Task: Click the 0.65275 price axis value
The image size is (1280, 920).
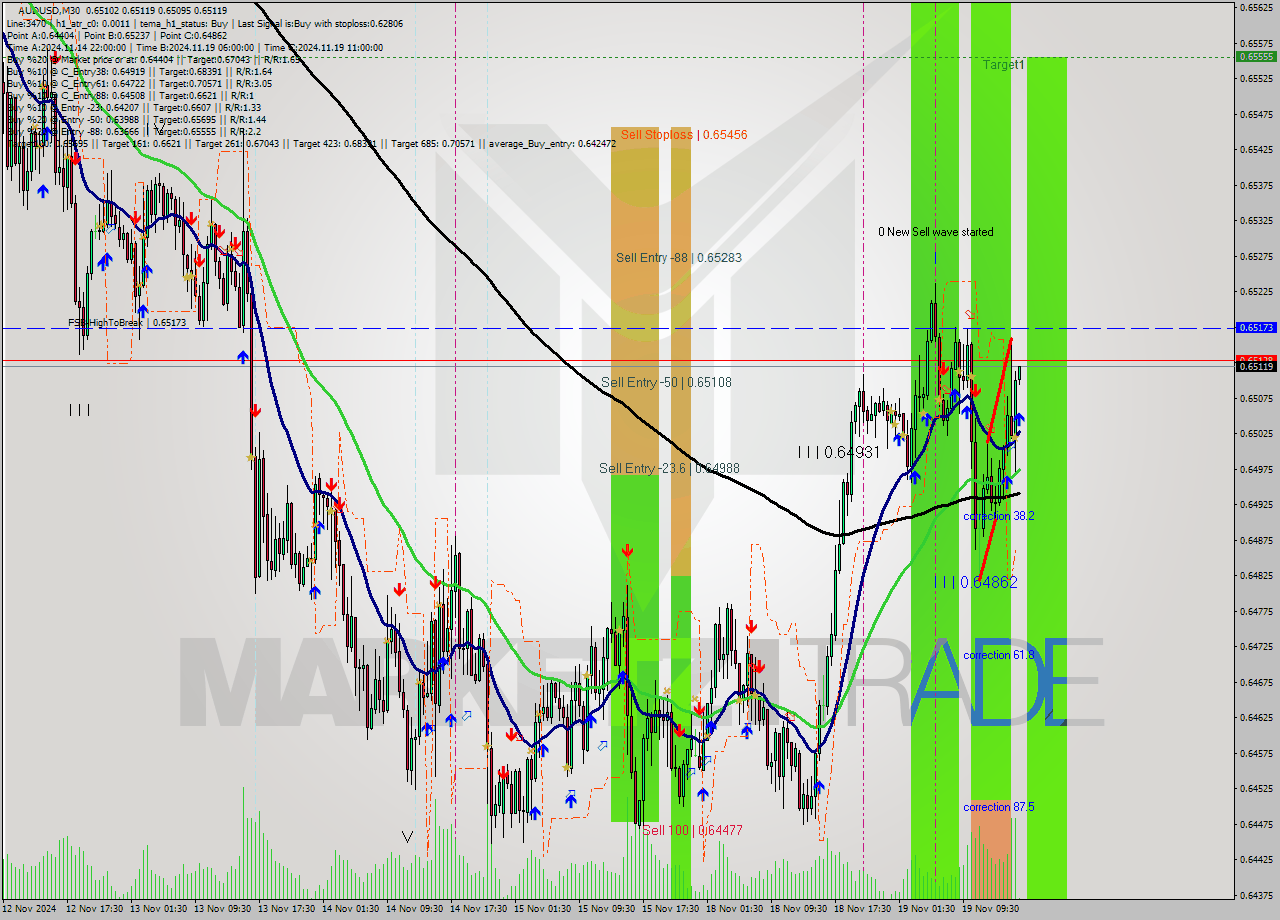Action: click(1257, 256)
